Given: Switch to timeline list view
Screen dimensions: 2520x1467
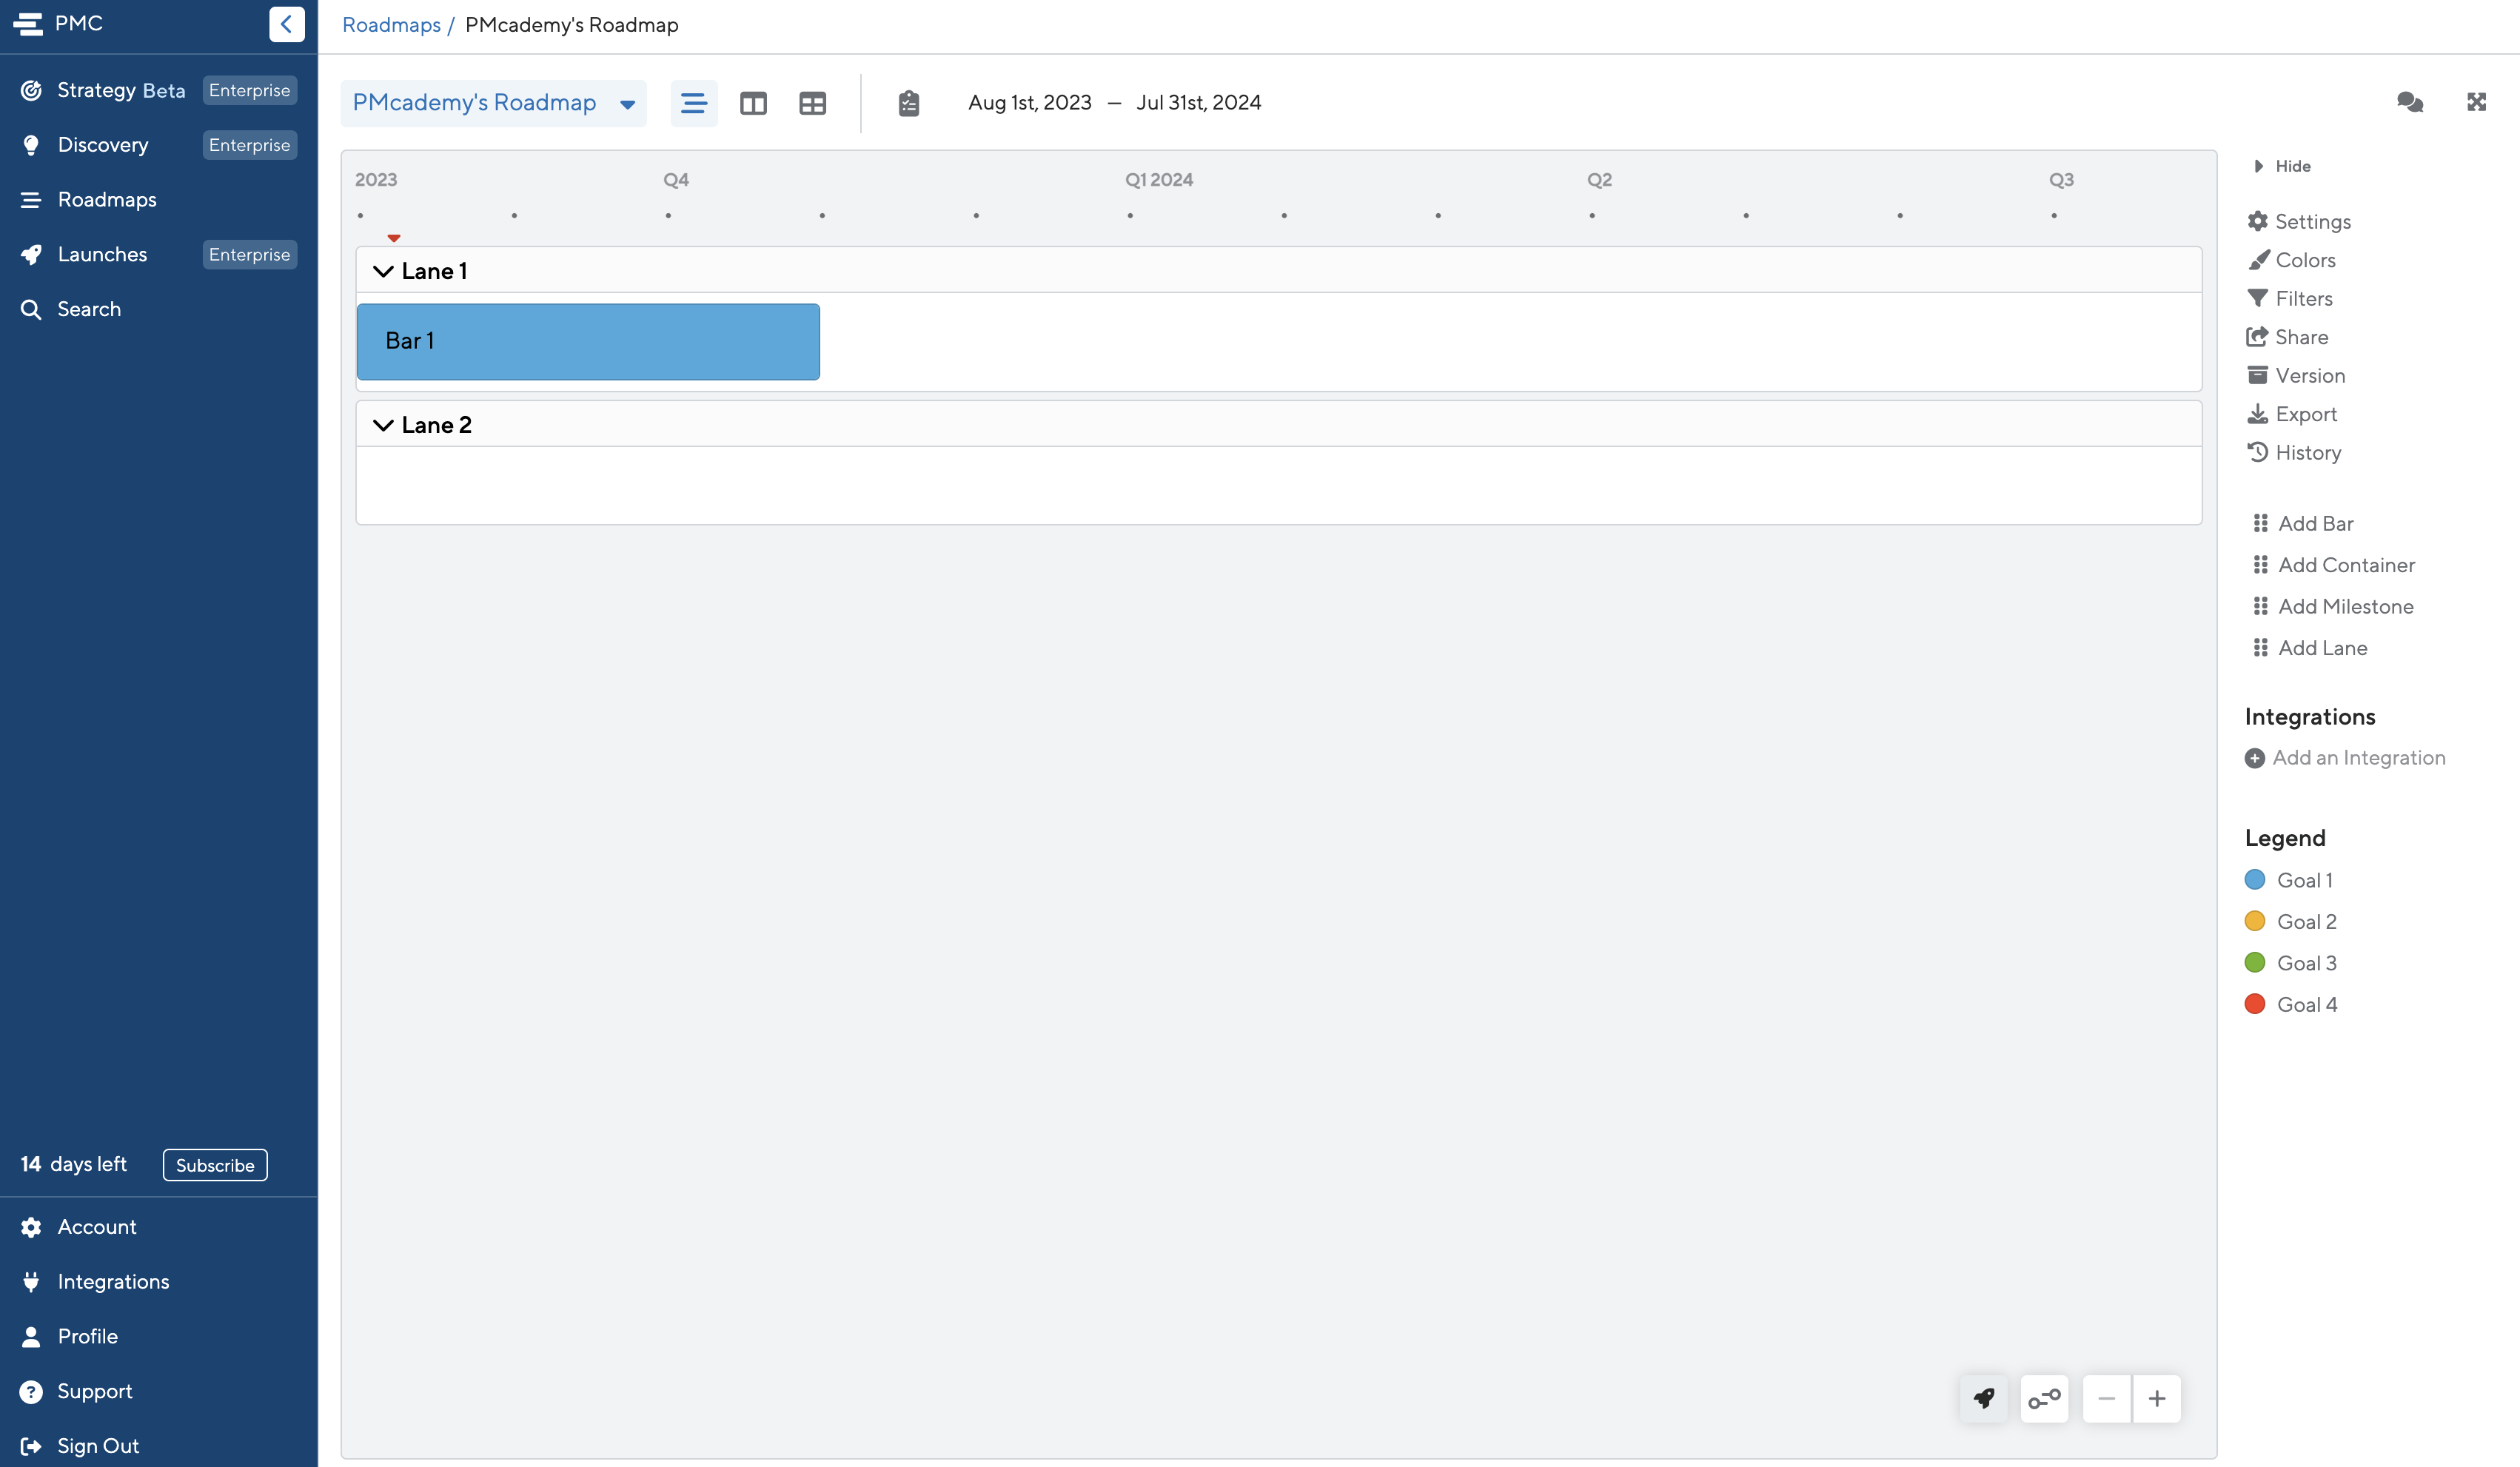Looking at the screenshot, I should pos(693,103).
